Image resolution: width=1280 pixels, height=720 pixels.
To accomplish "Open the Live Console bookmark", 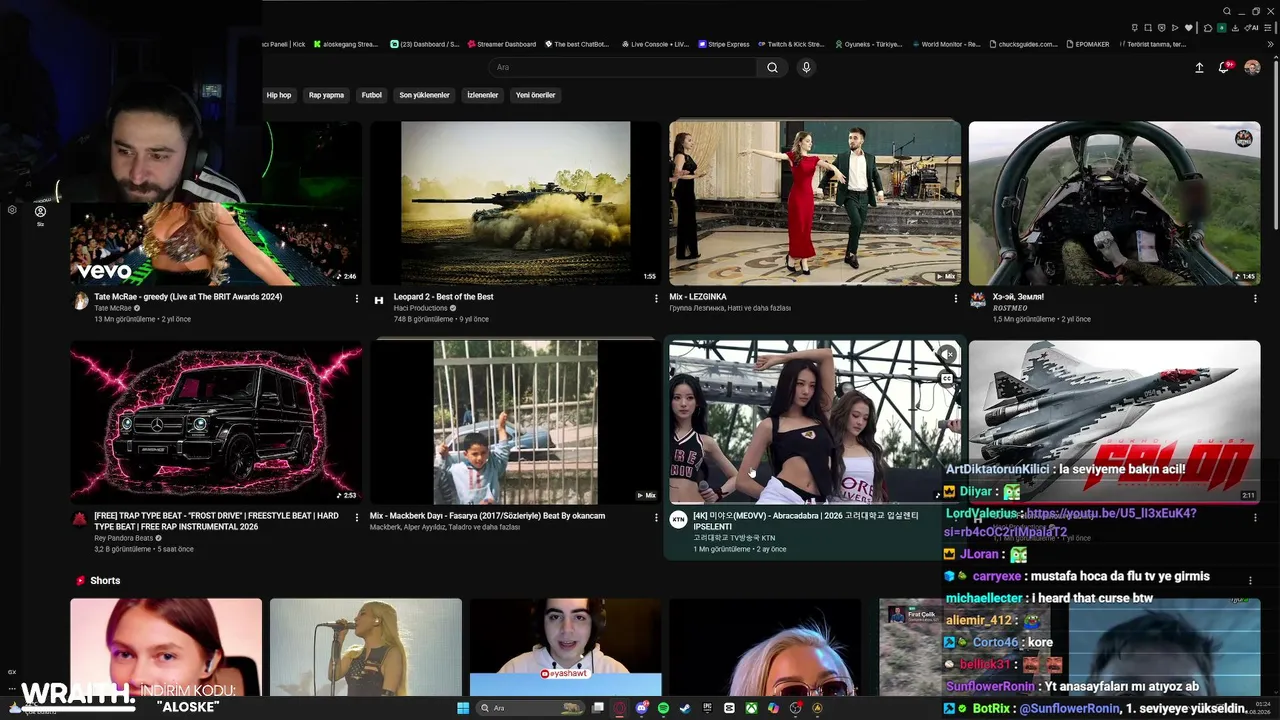I will 655,44.
